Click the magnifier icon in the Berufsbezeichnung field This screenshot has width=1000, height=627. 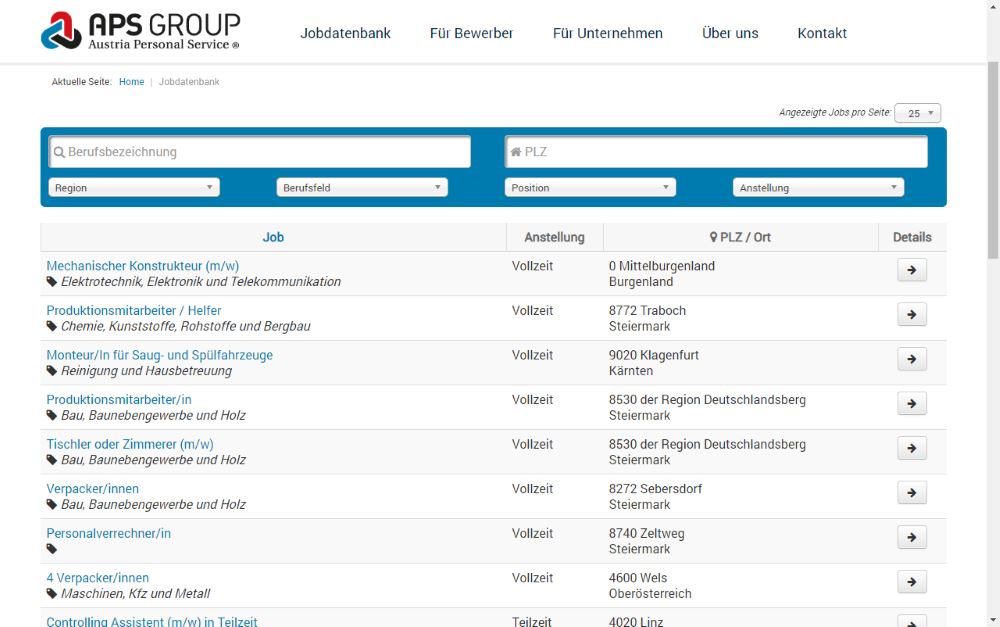(x=59, y=151)
